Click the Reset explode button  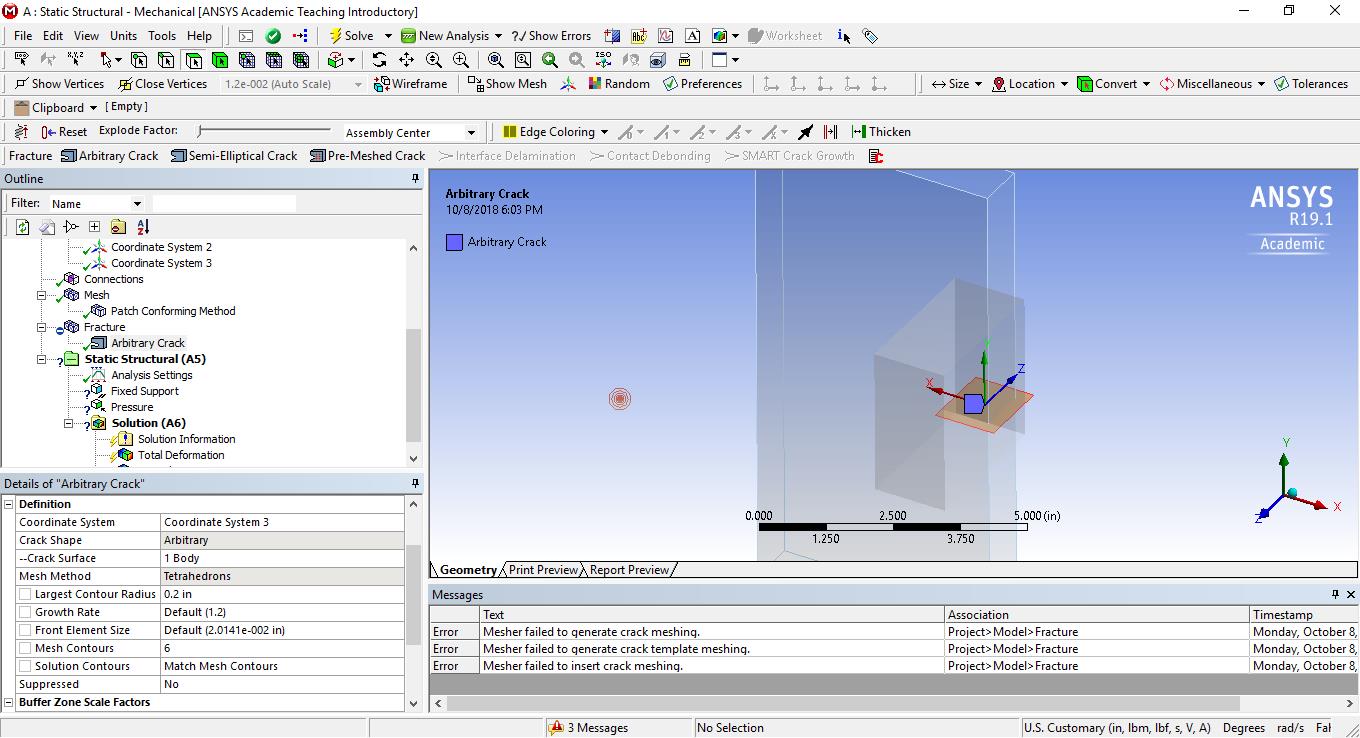[x=64, y=132]
